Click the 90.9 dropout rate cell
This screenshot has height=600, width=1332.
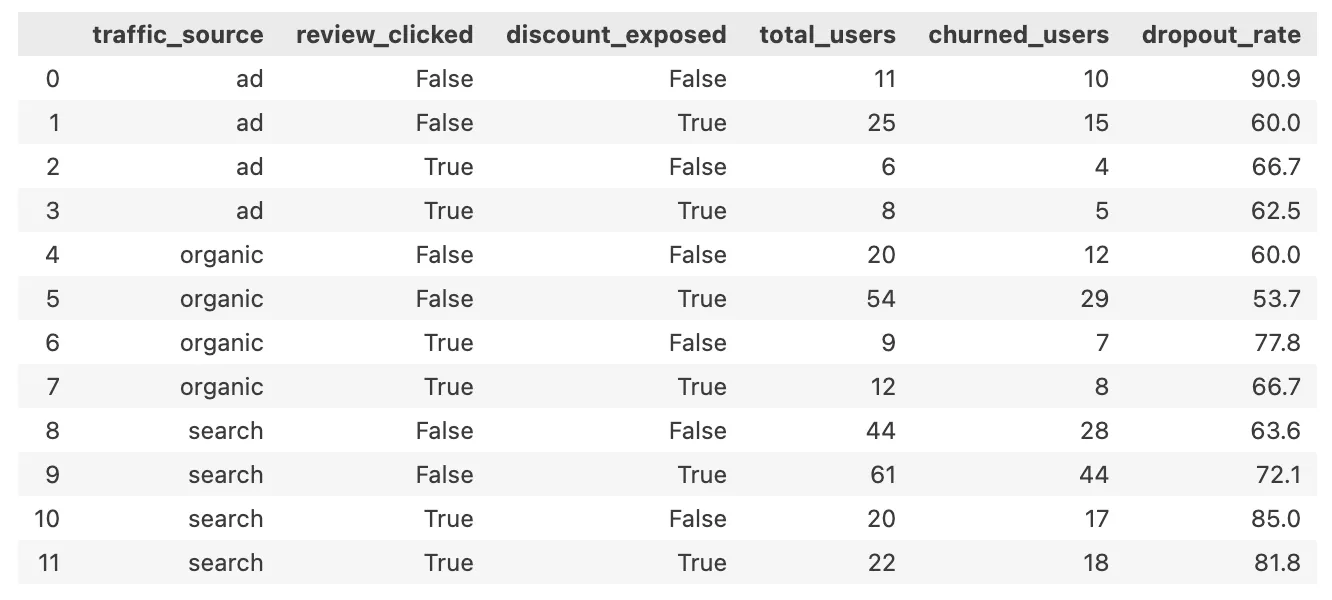click(x=1275, y=79)
